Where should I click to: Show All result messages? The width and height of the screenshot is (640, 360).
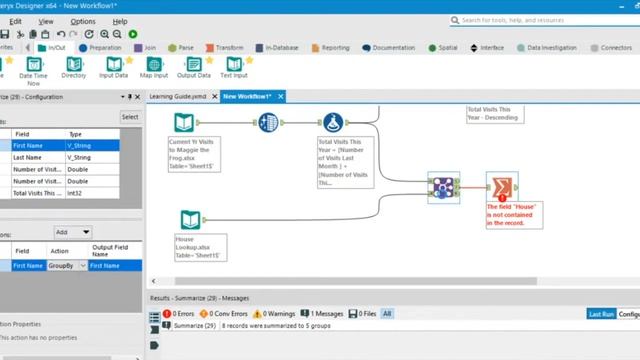coord(387,313)
